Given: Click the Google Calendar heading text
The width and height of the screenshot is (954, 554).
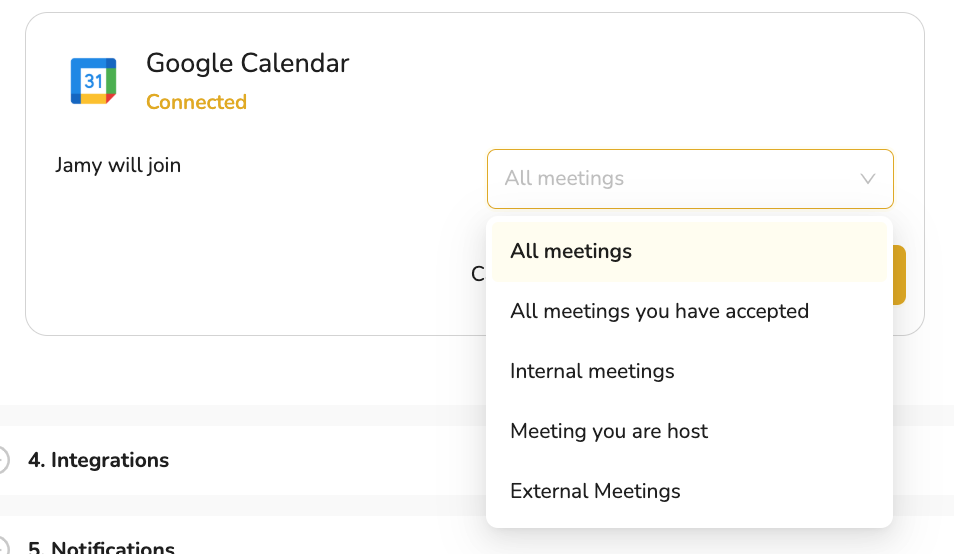Looking at the screenshot, I should pyautogui.click(x=248, y=63).
